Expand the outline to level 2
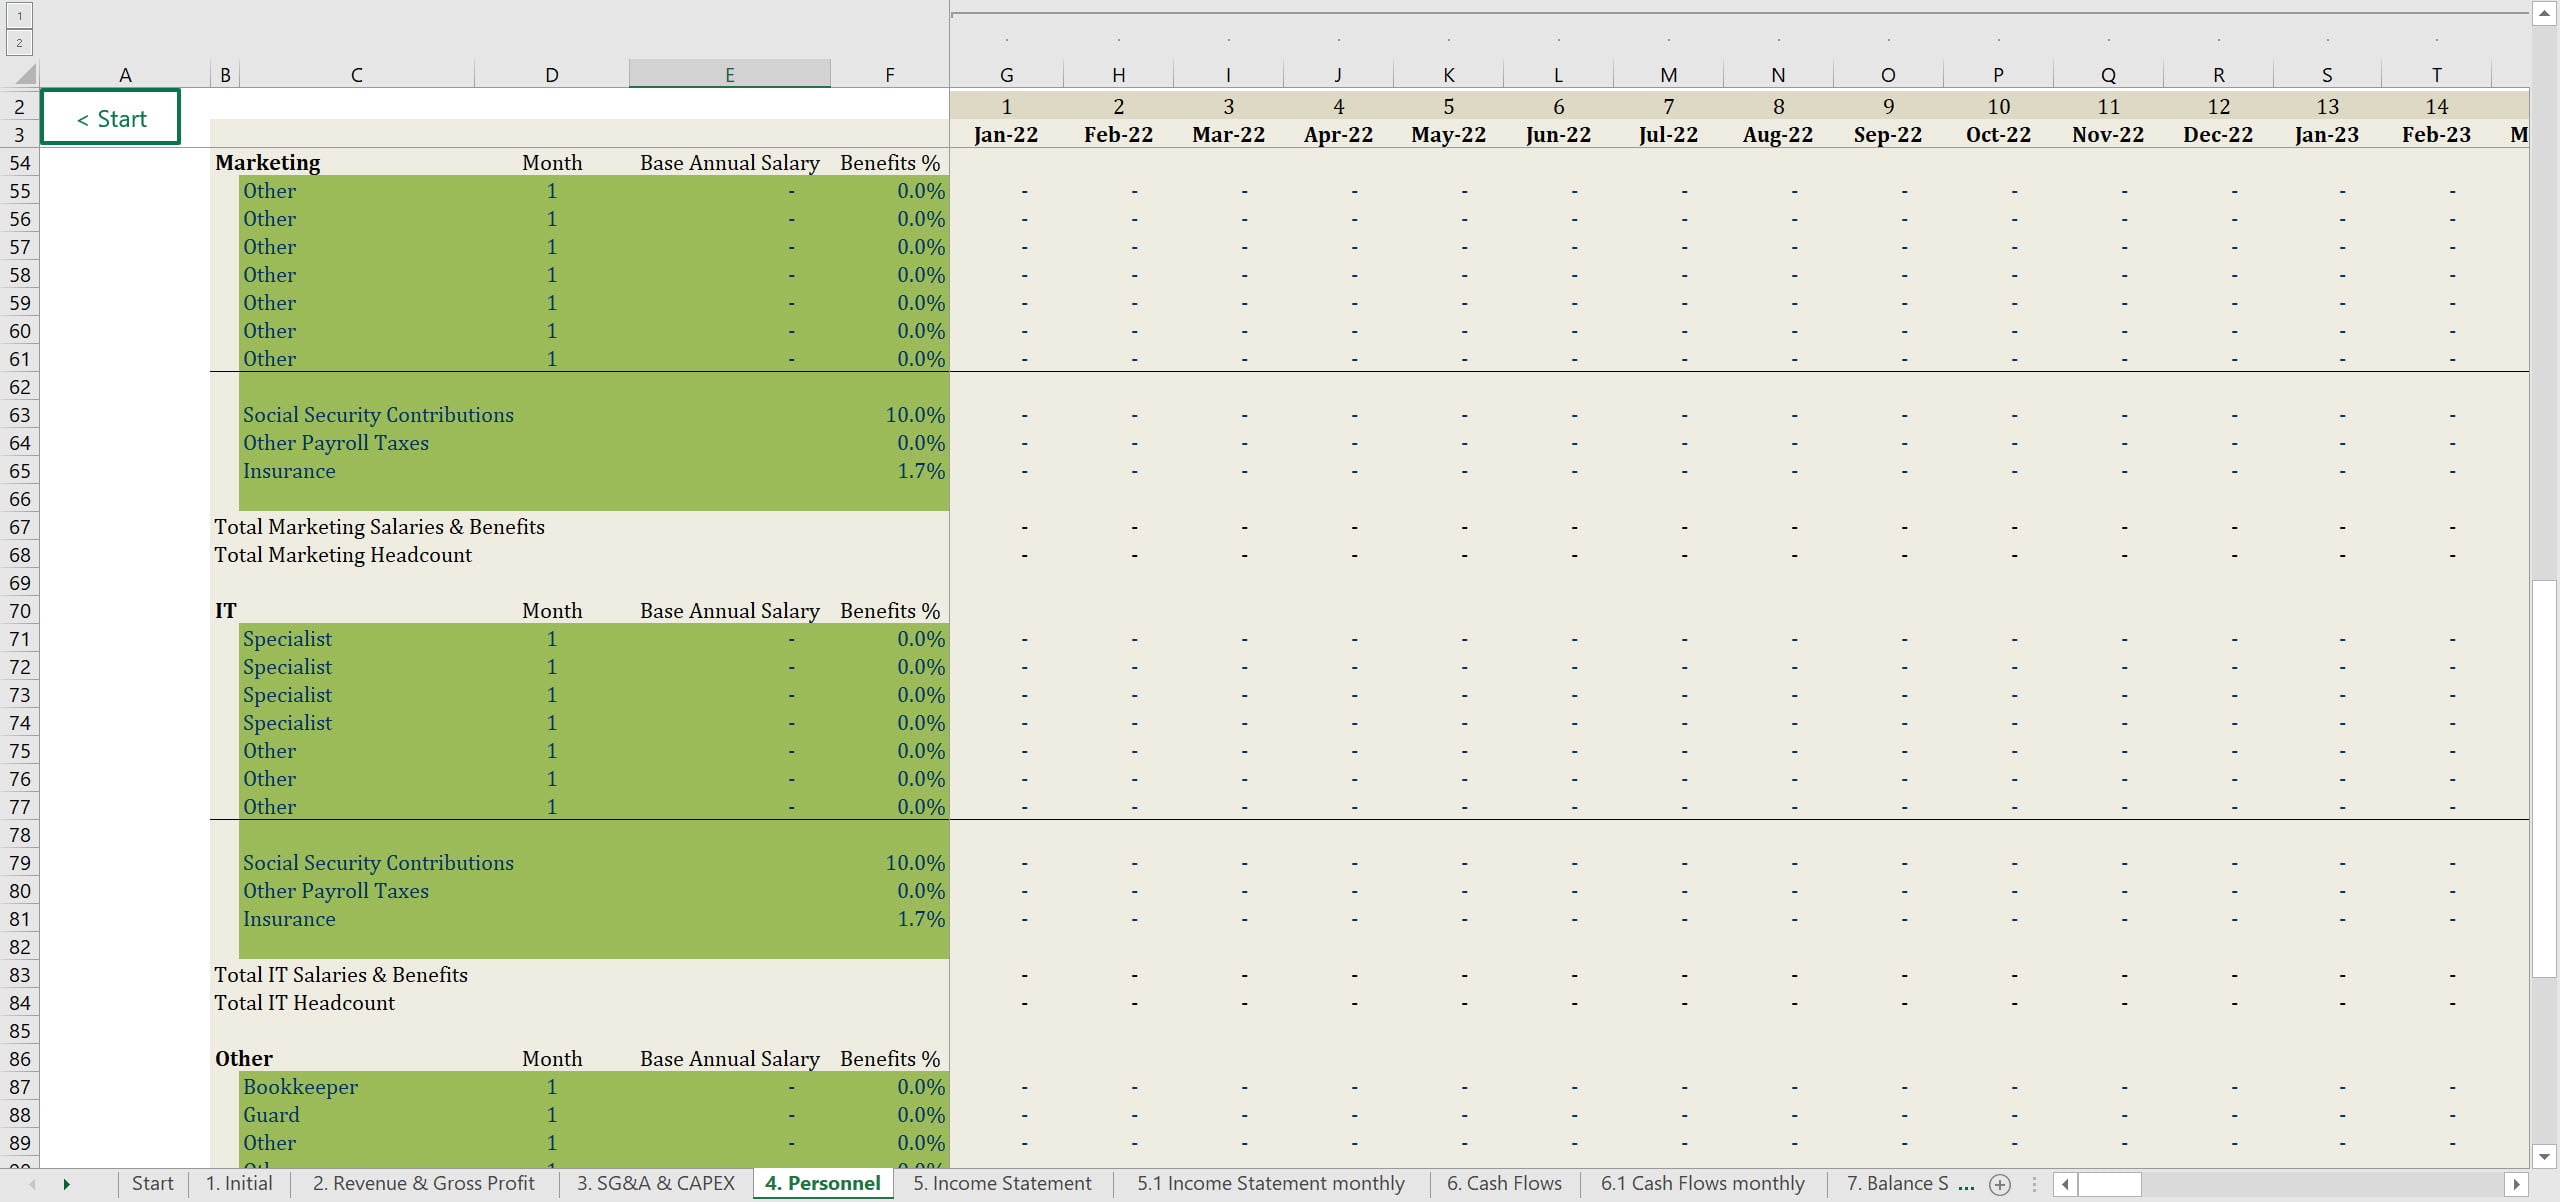 [19, 43]
